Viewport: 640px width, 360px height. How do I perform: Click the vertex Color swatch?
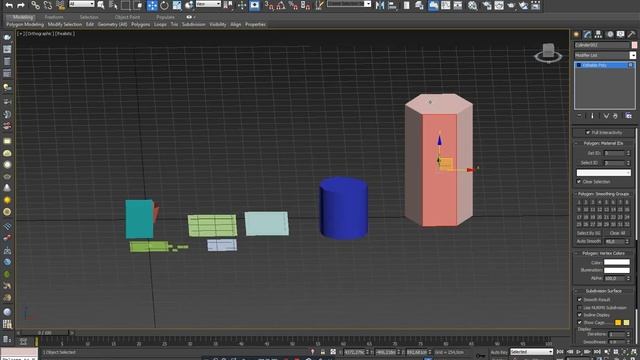pyautogui.click(x=617, y=262)
